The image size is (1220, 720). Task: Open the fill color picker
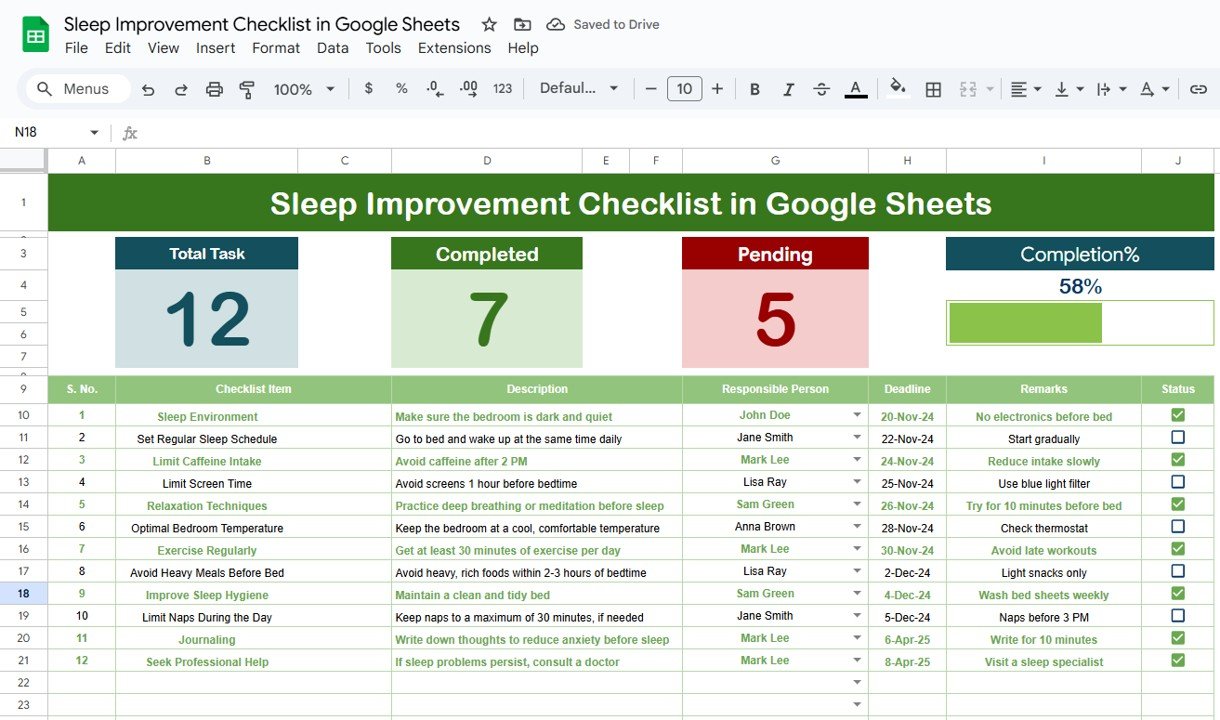click(x=898, y=88)
